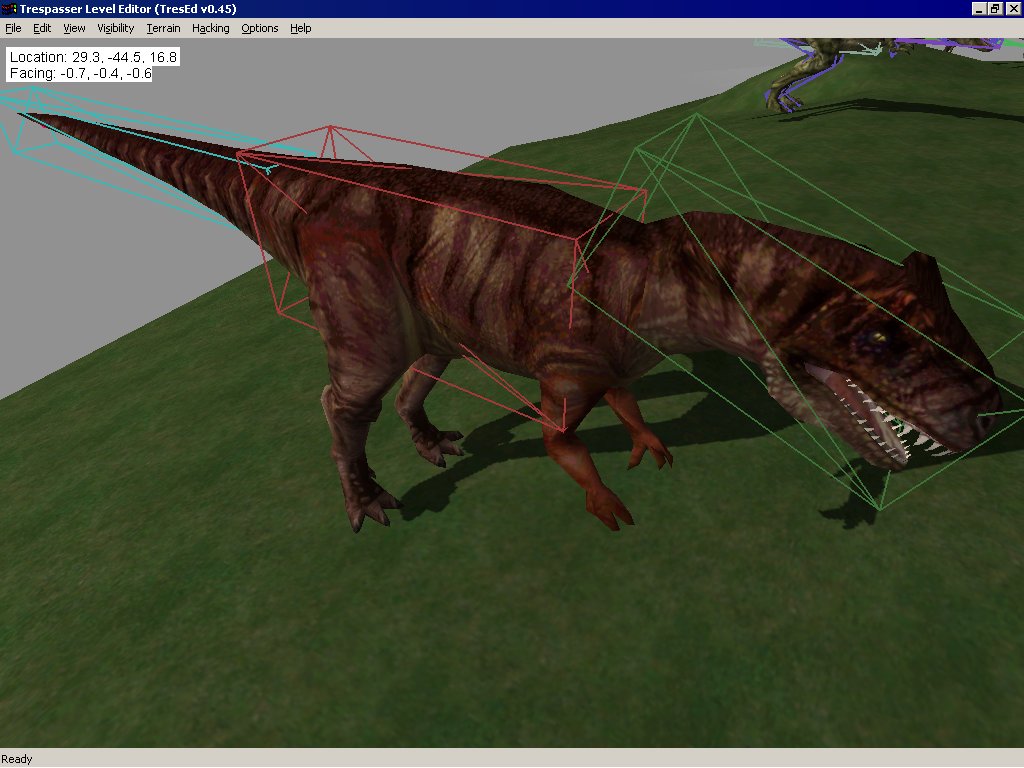
Task: Open the Visibility menu
Action: pos(116,28)
